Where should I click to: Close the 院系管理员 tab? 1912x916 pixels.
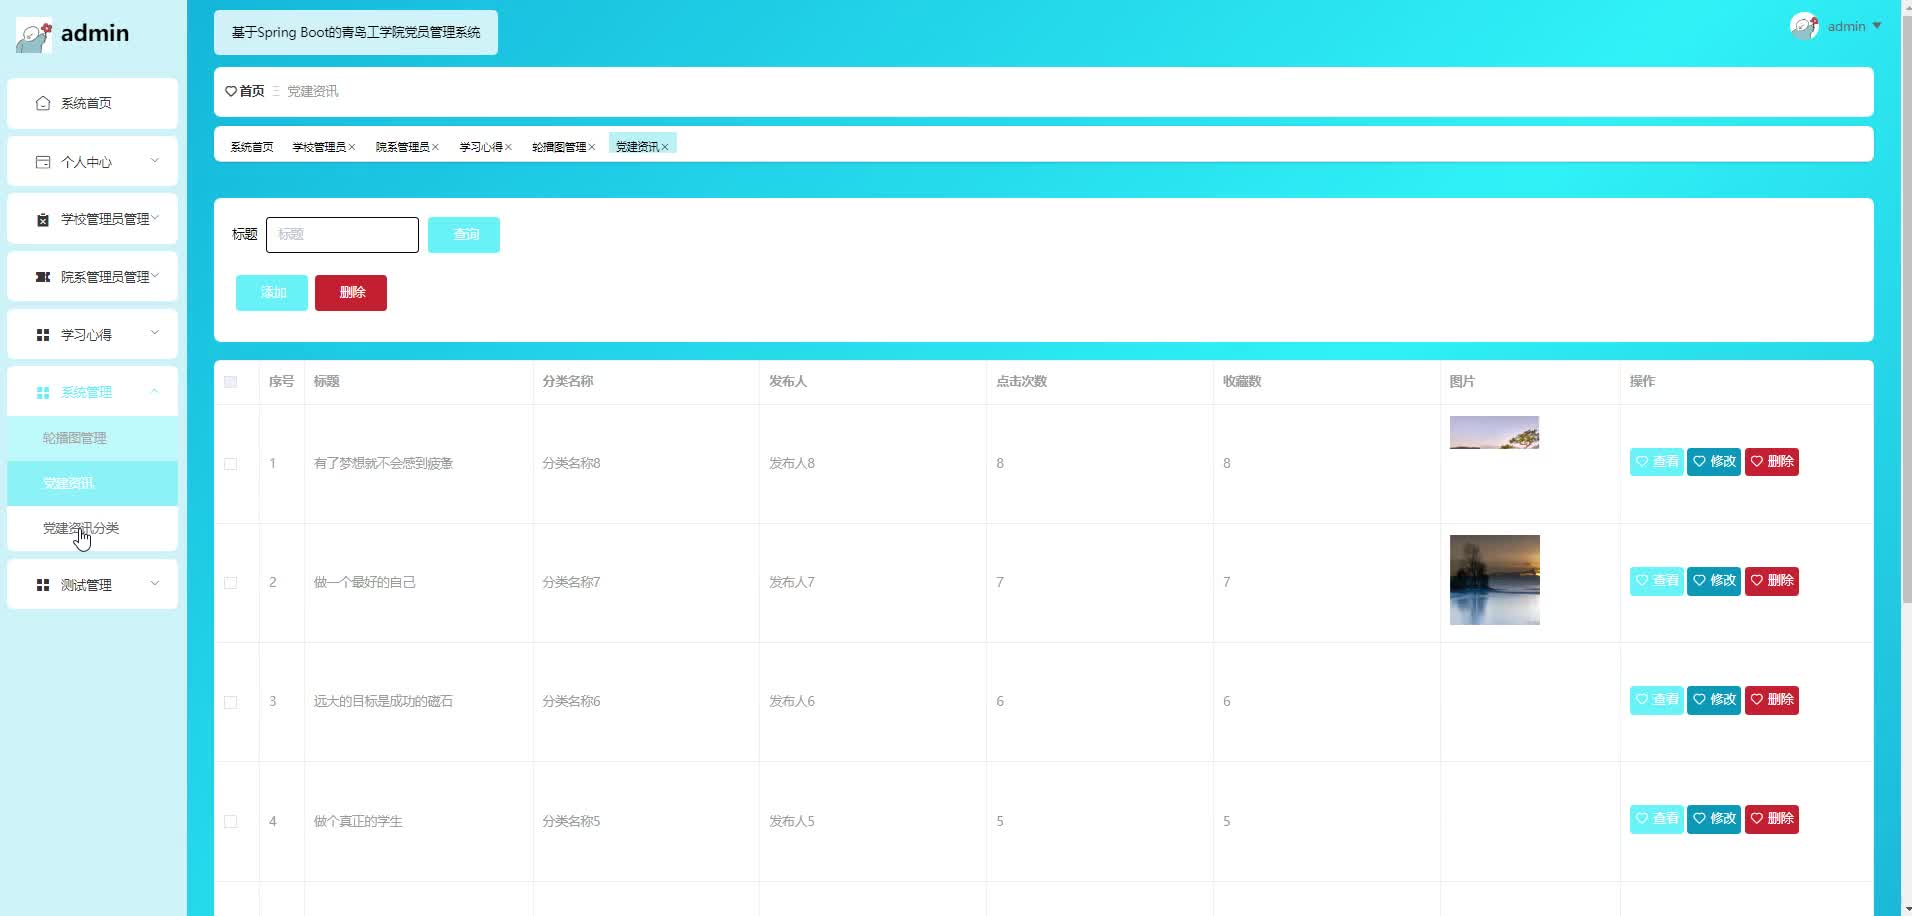(x=435, y=147)
